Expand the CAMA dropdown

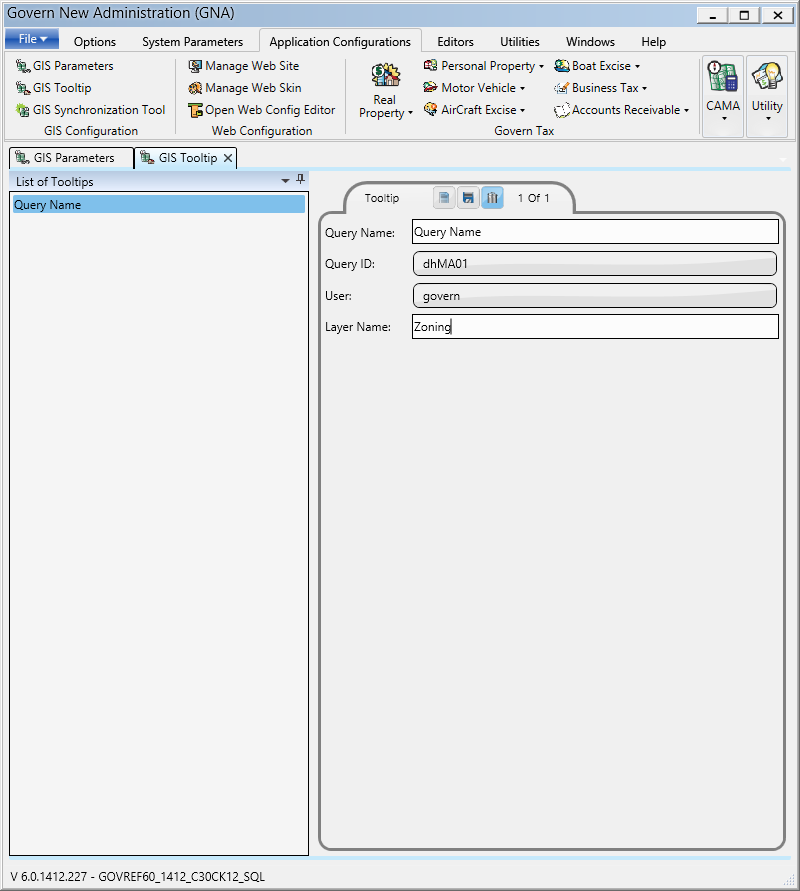(723, 96)
